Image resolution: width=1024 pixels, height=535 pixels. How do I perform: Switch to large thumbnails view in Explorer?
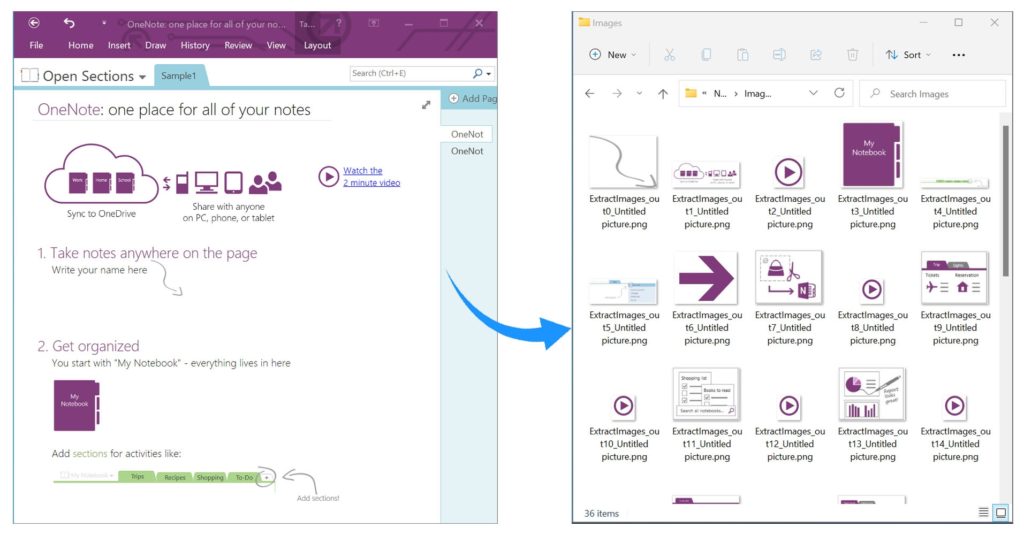click(x=1000, y=513)
